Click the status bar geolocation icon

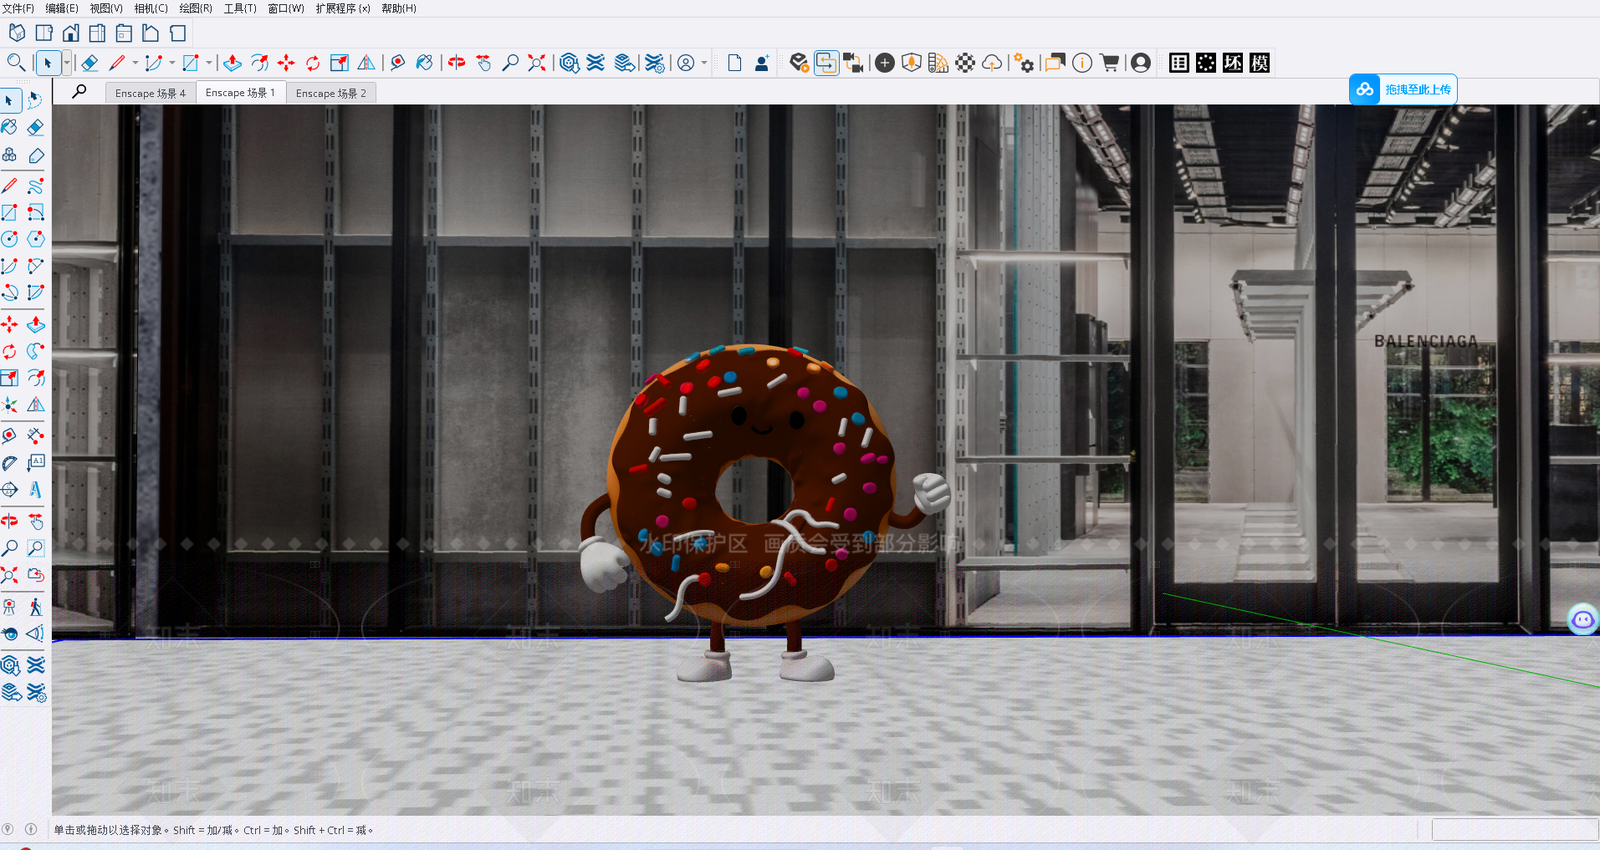(8, 829)
